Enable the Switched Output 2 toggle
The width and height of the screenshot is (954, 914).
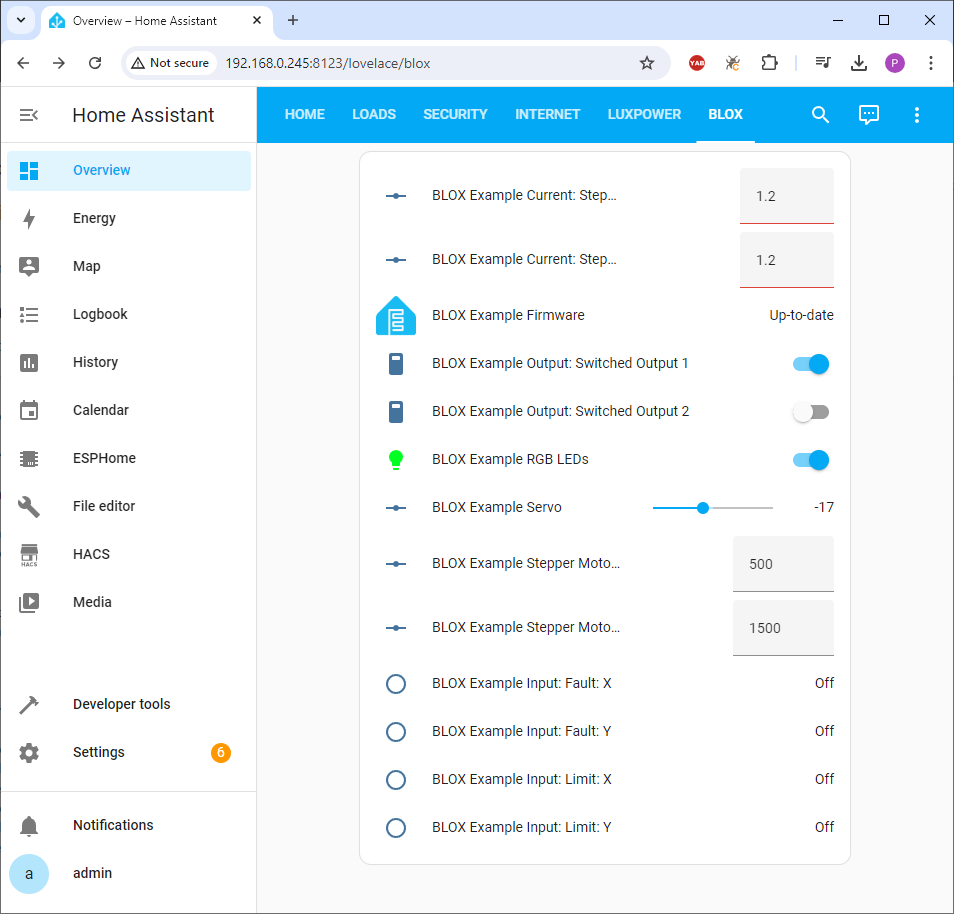coord(811,412)
